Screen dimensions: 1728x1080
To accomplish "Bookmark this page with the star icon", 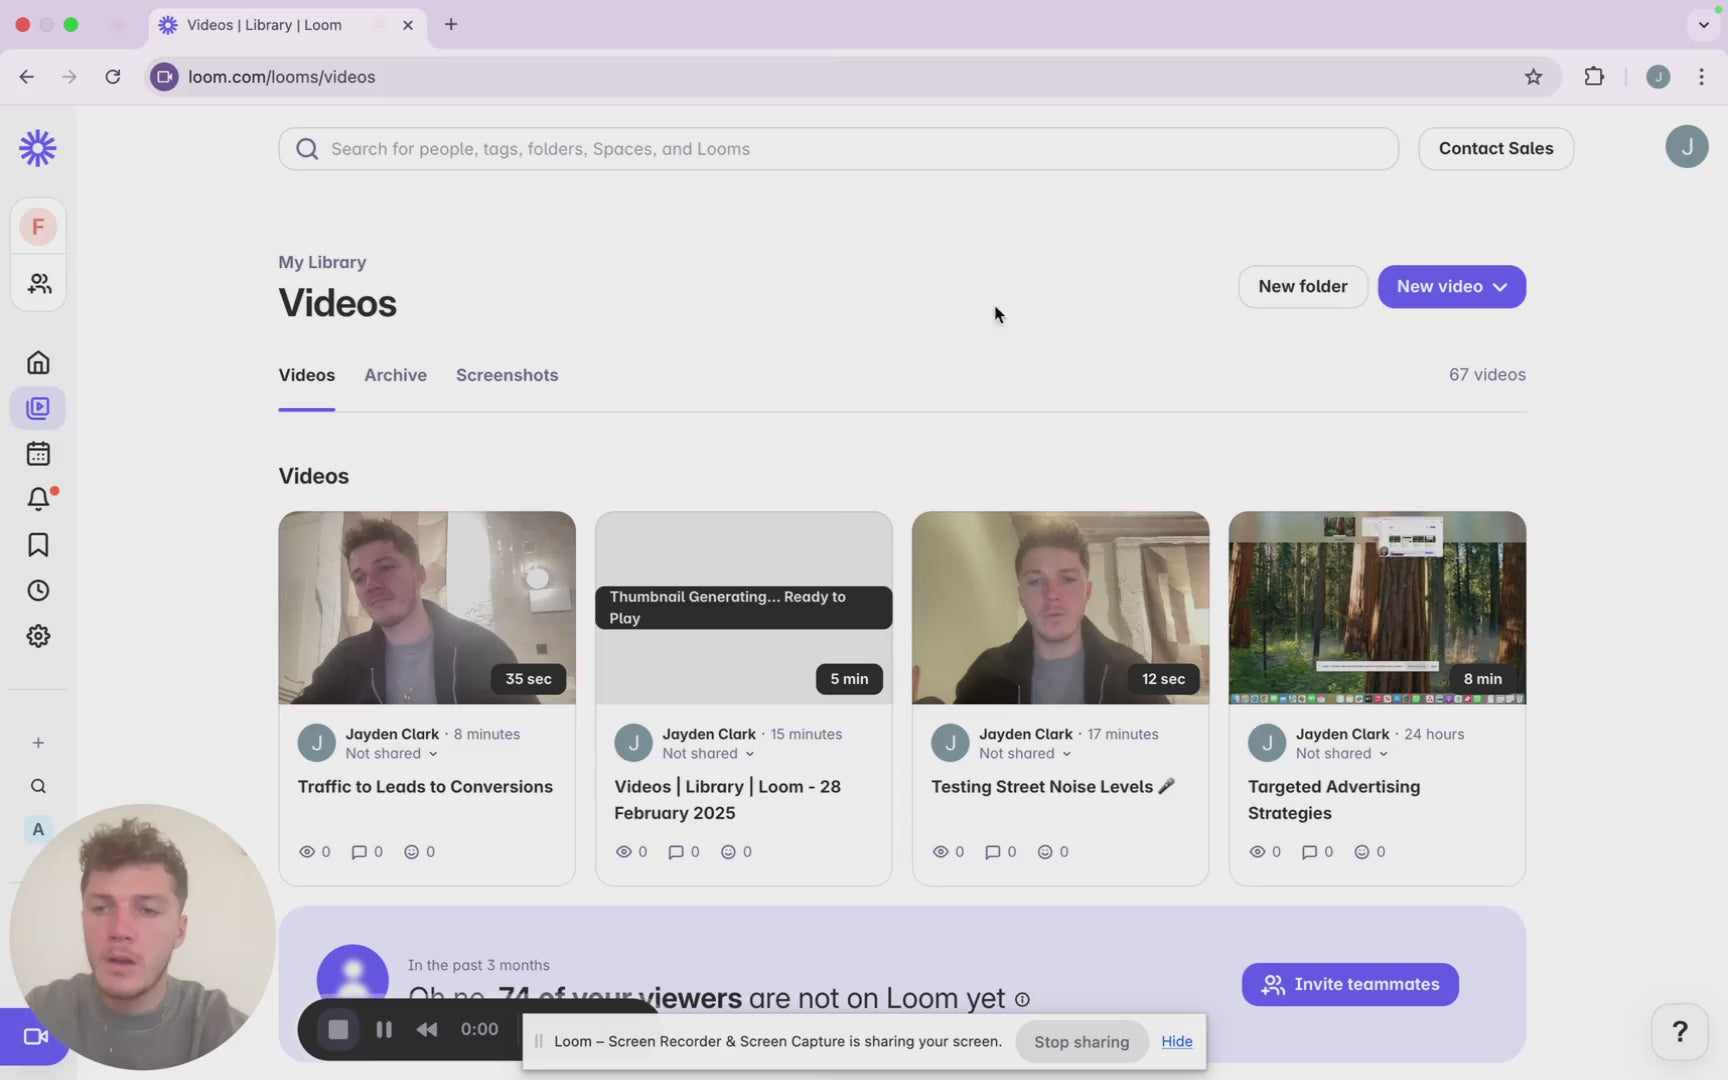I will [1533, 77].
